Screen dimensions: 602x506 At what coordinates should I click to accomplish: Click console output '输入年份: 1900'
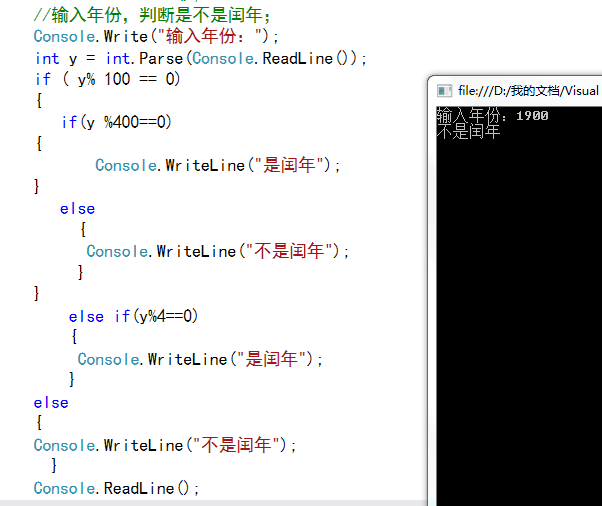click(492, 115)
